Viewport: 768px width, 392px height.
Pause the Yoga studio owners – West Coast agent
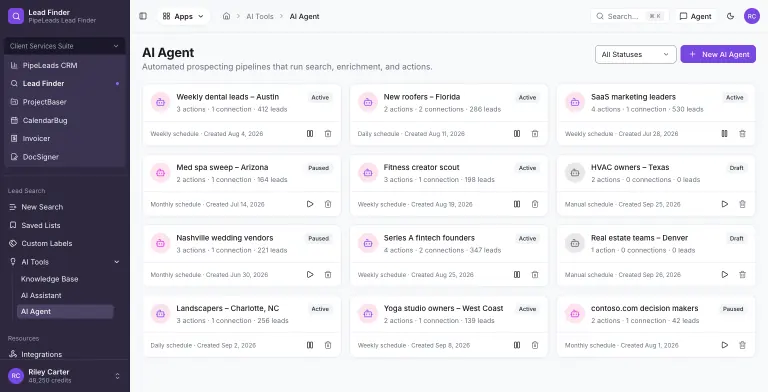(x=517, y=345)
